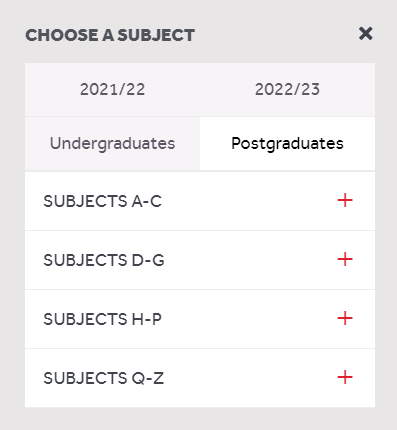The width and height of the screenshot is (397, 430).
Task: View subjects starting with Q to Z
Action: (200, 378)
